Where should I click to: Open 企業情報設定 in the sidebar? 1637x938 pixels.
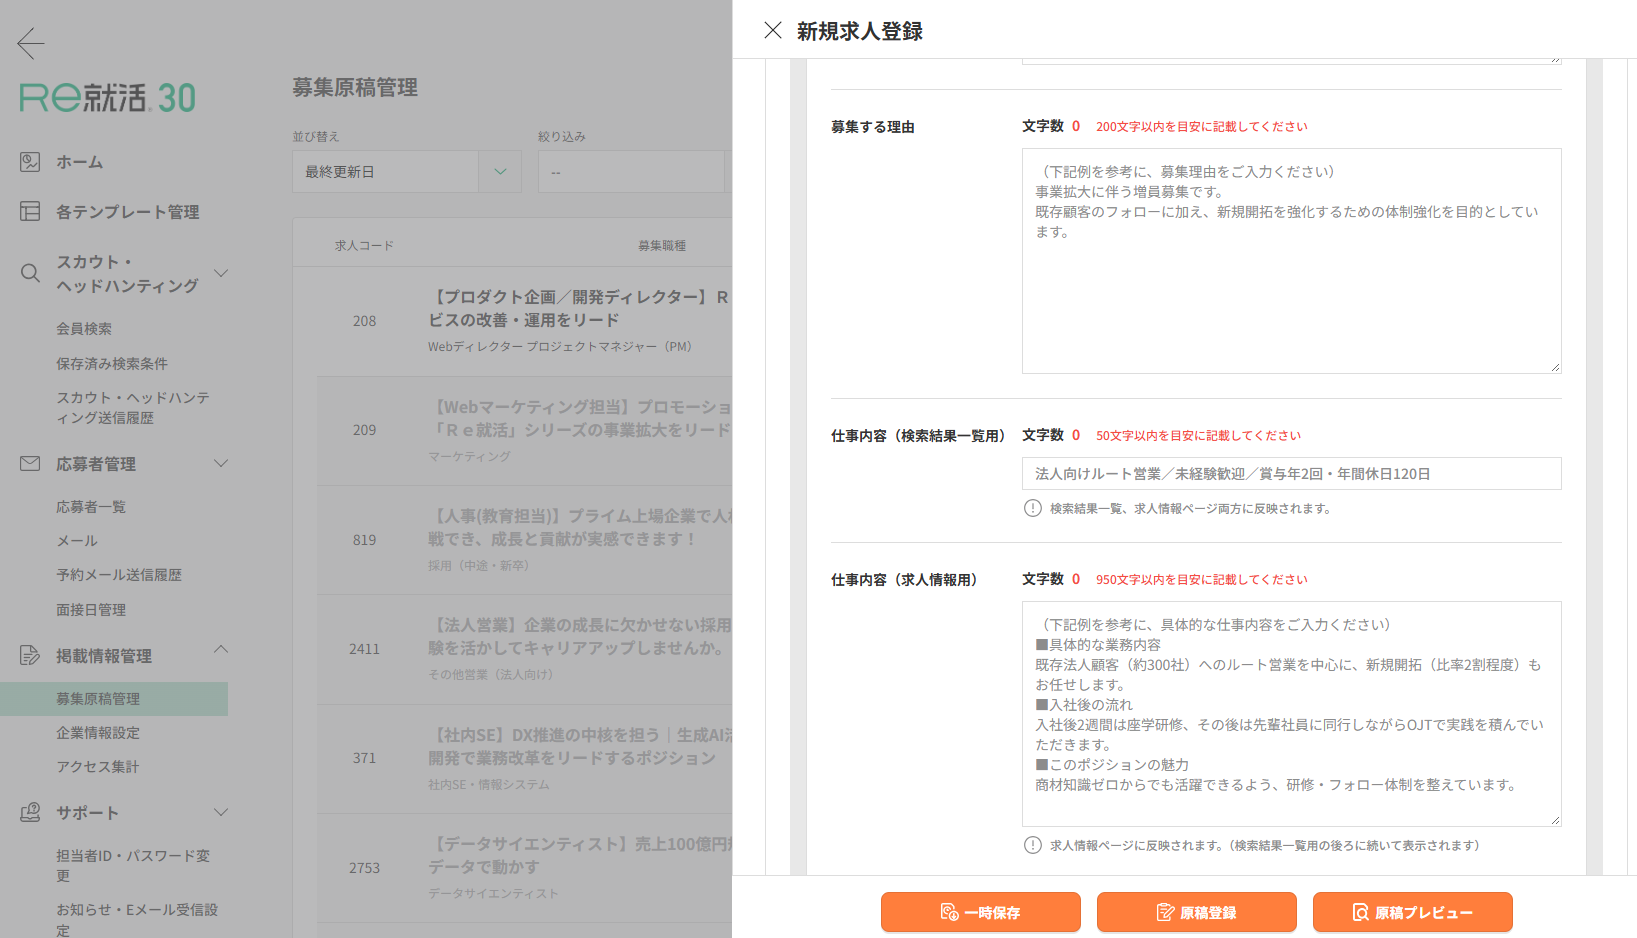pyautogui.click(x=98, y=732)
